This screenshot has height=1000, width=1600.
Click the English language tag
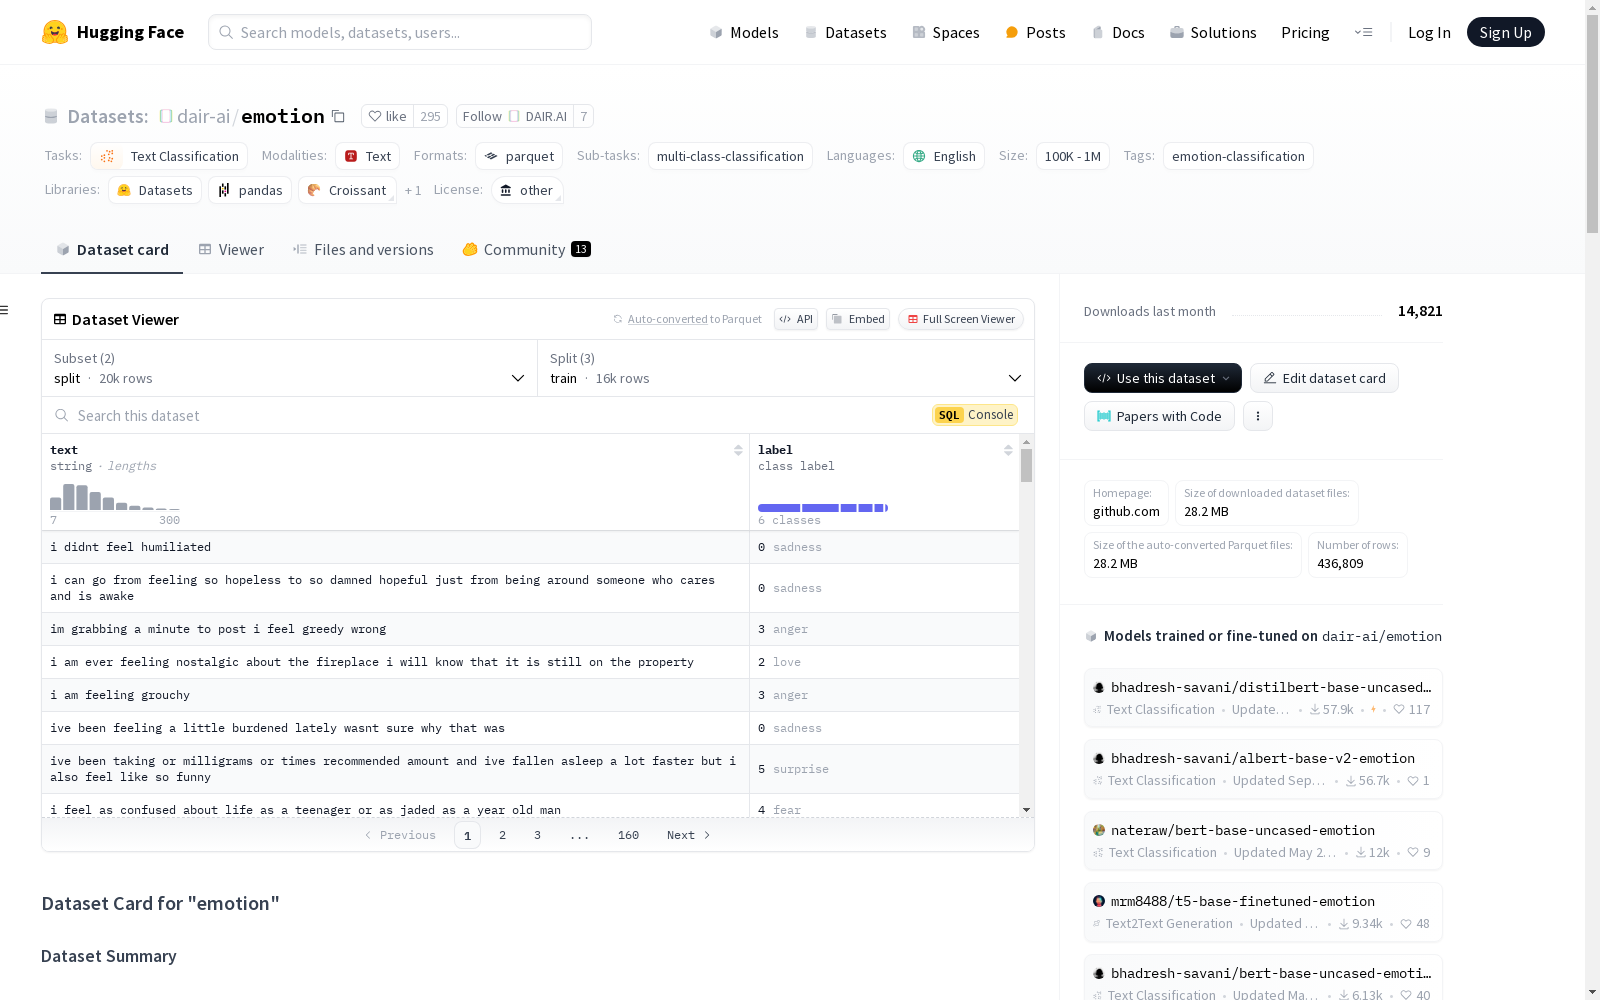click(944, 156)
